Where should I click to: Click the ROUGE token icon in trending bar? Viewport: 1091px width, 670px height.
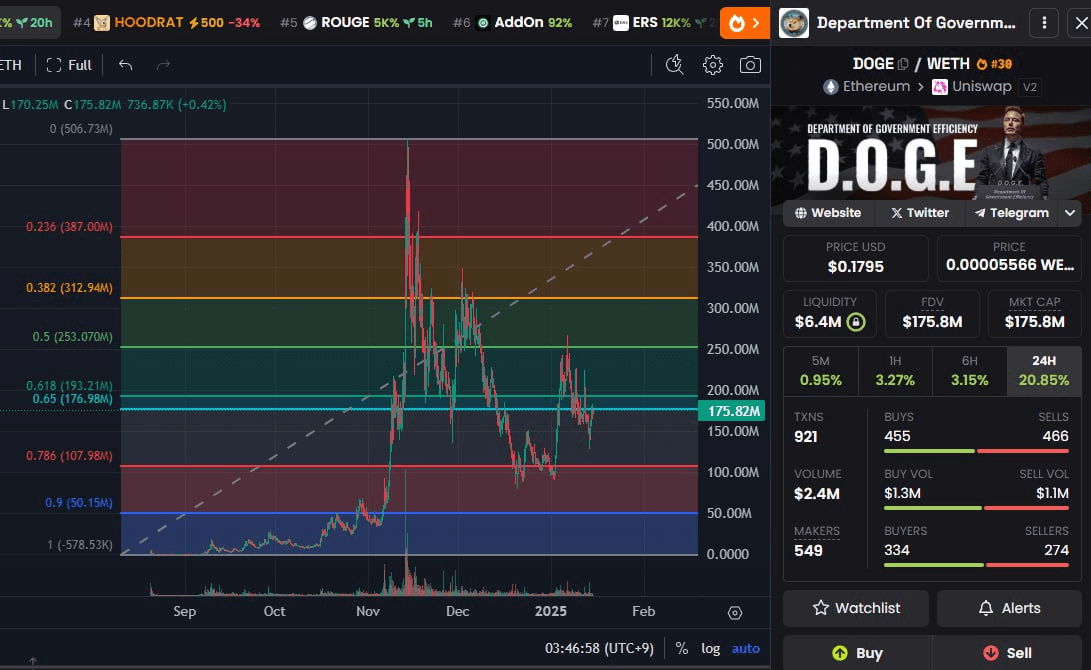310,23
